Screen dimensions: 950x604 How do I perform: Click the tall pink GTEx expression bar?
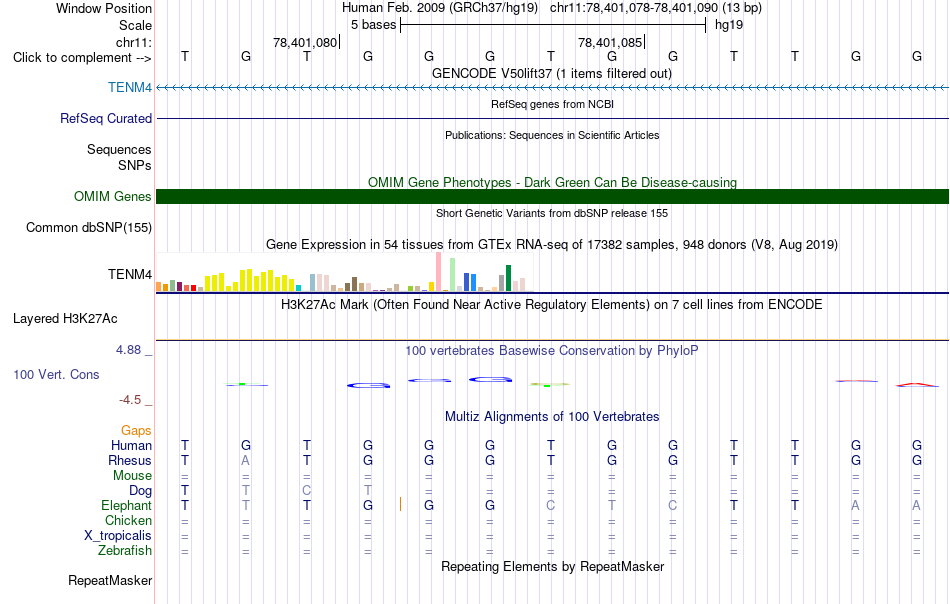tap(439, 272)
